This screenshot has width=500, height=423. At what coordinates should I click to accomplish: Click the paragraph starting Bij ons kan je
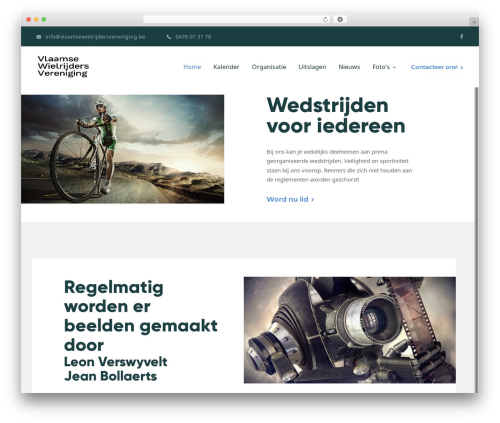click(339, 166)
